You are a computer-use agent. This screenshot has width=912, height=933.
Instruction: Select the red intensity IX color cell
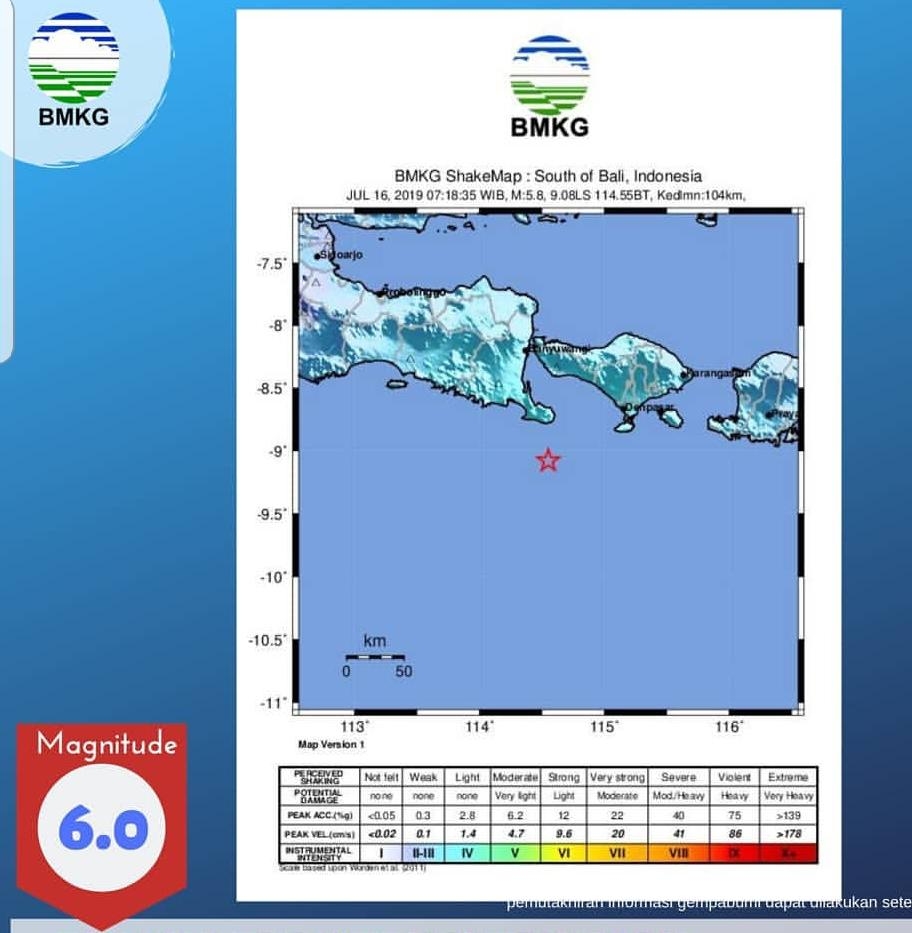tap(734, 853)
